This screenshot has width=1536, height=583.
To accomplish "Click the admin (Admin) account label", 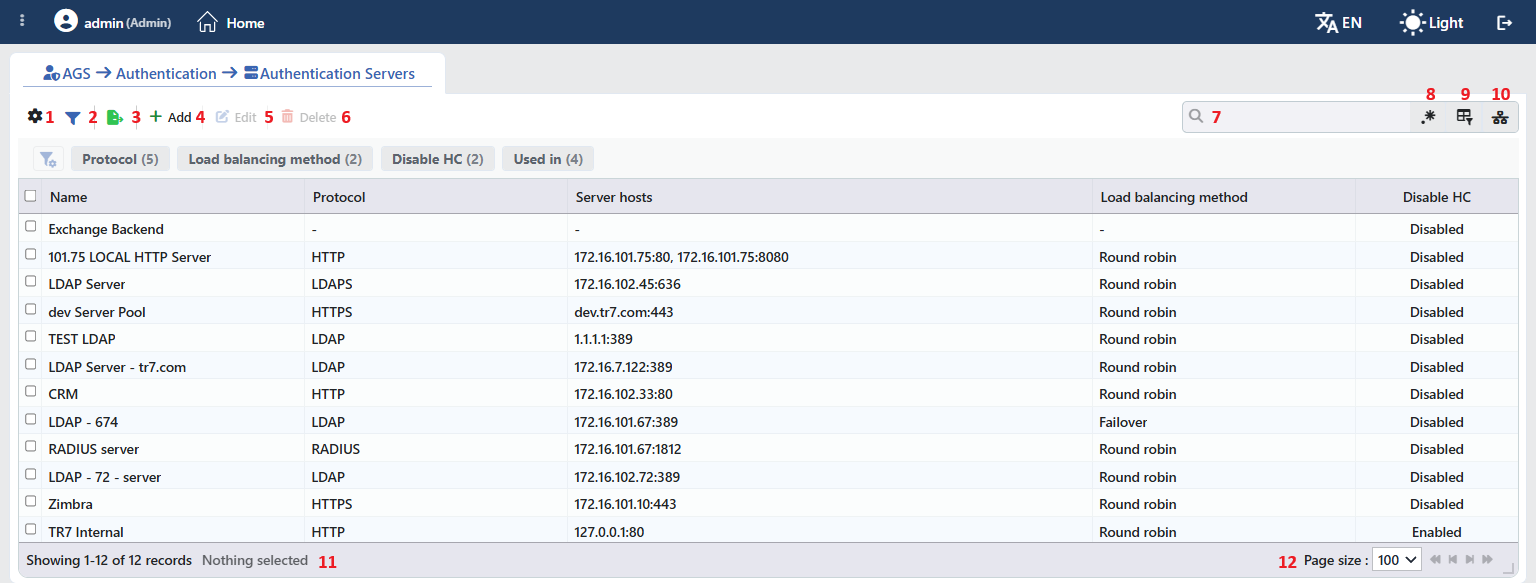I will click(127, 22).
